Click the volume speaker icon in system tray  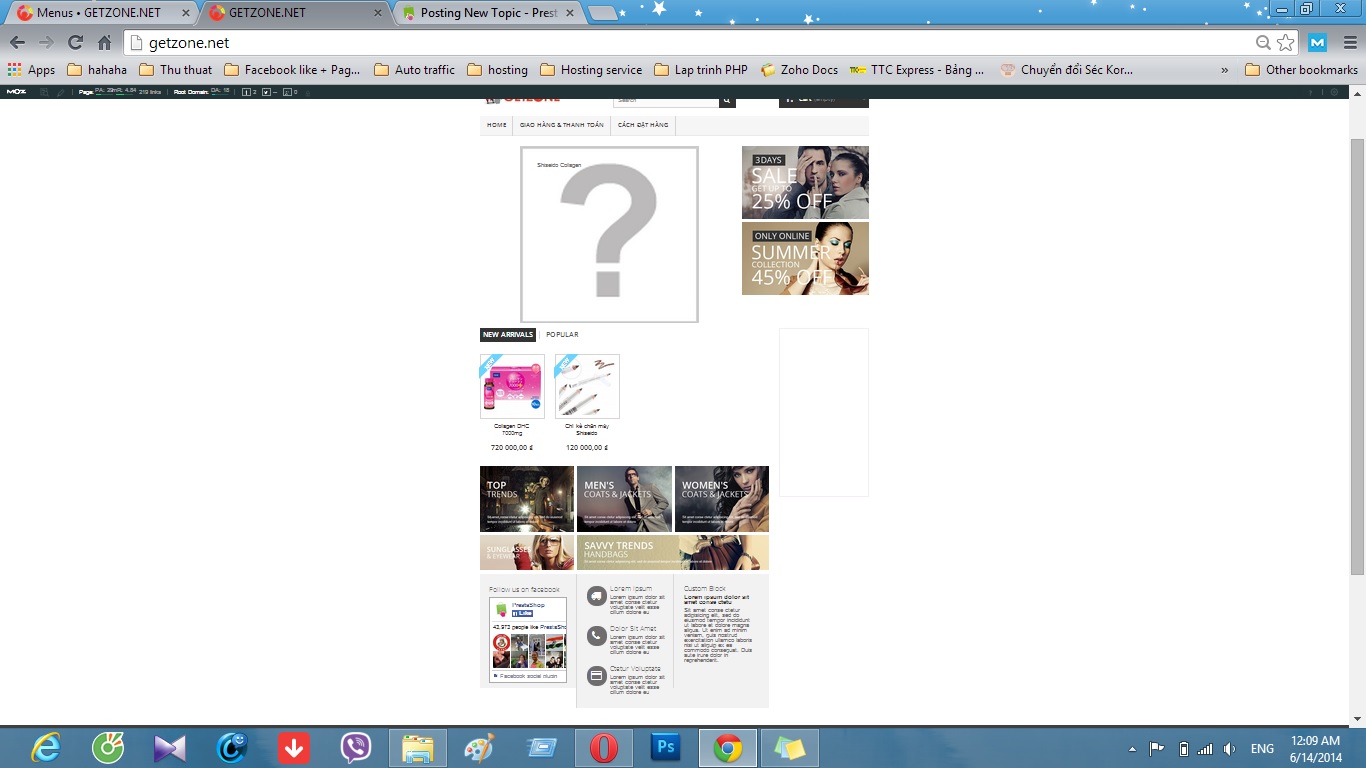pos(1229,749)
